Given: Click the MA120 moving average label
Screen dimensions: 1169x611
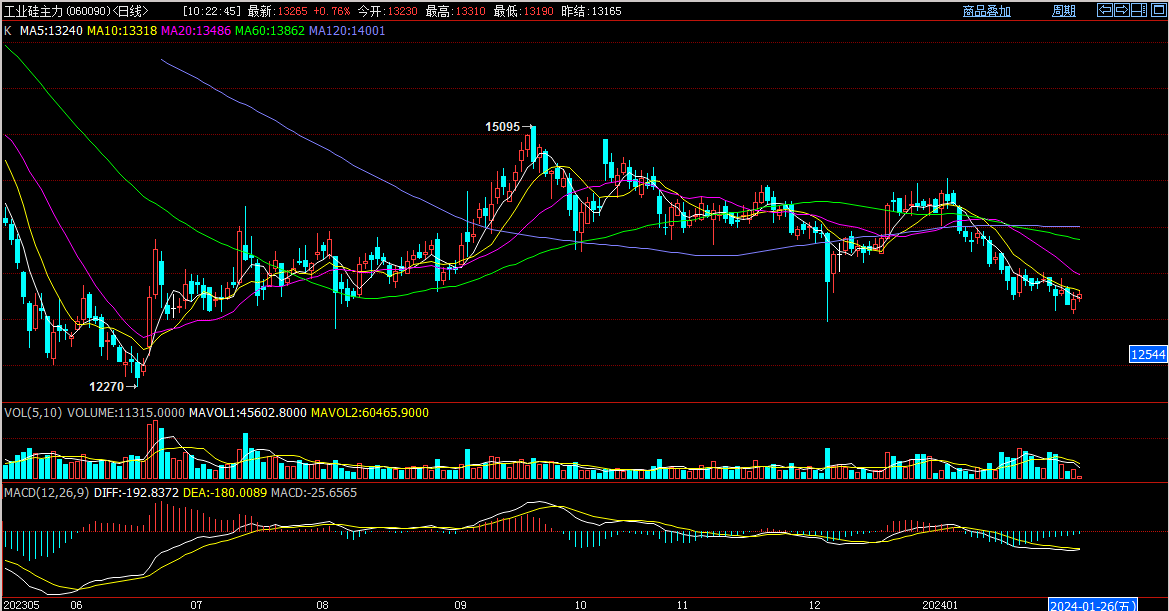Looking at the screenshot, I should coord(347,31).
